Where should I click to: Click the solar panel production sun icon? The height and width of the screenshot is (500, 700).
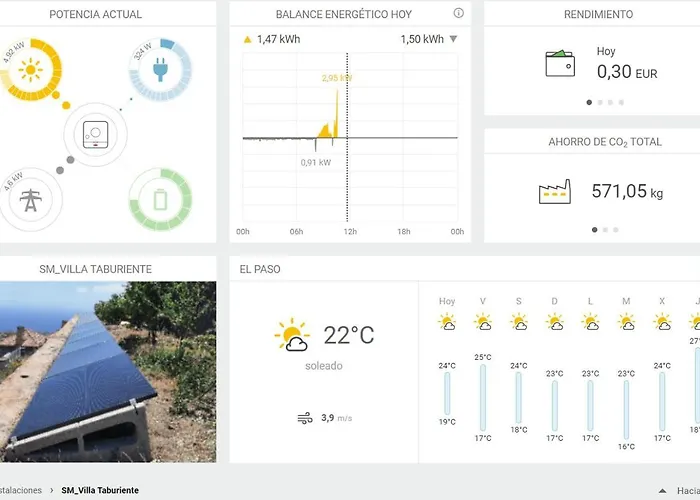pos(31,71)
